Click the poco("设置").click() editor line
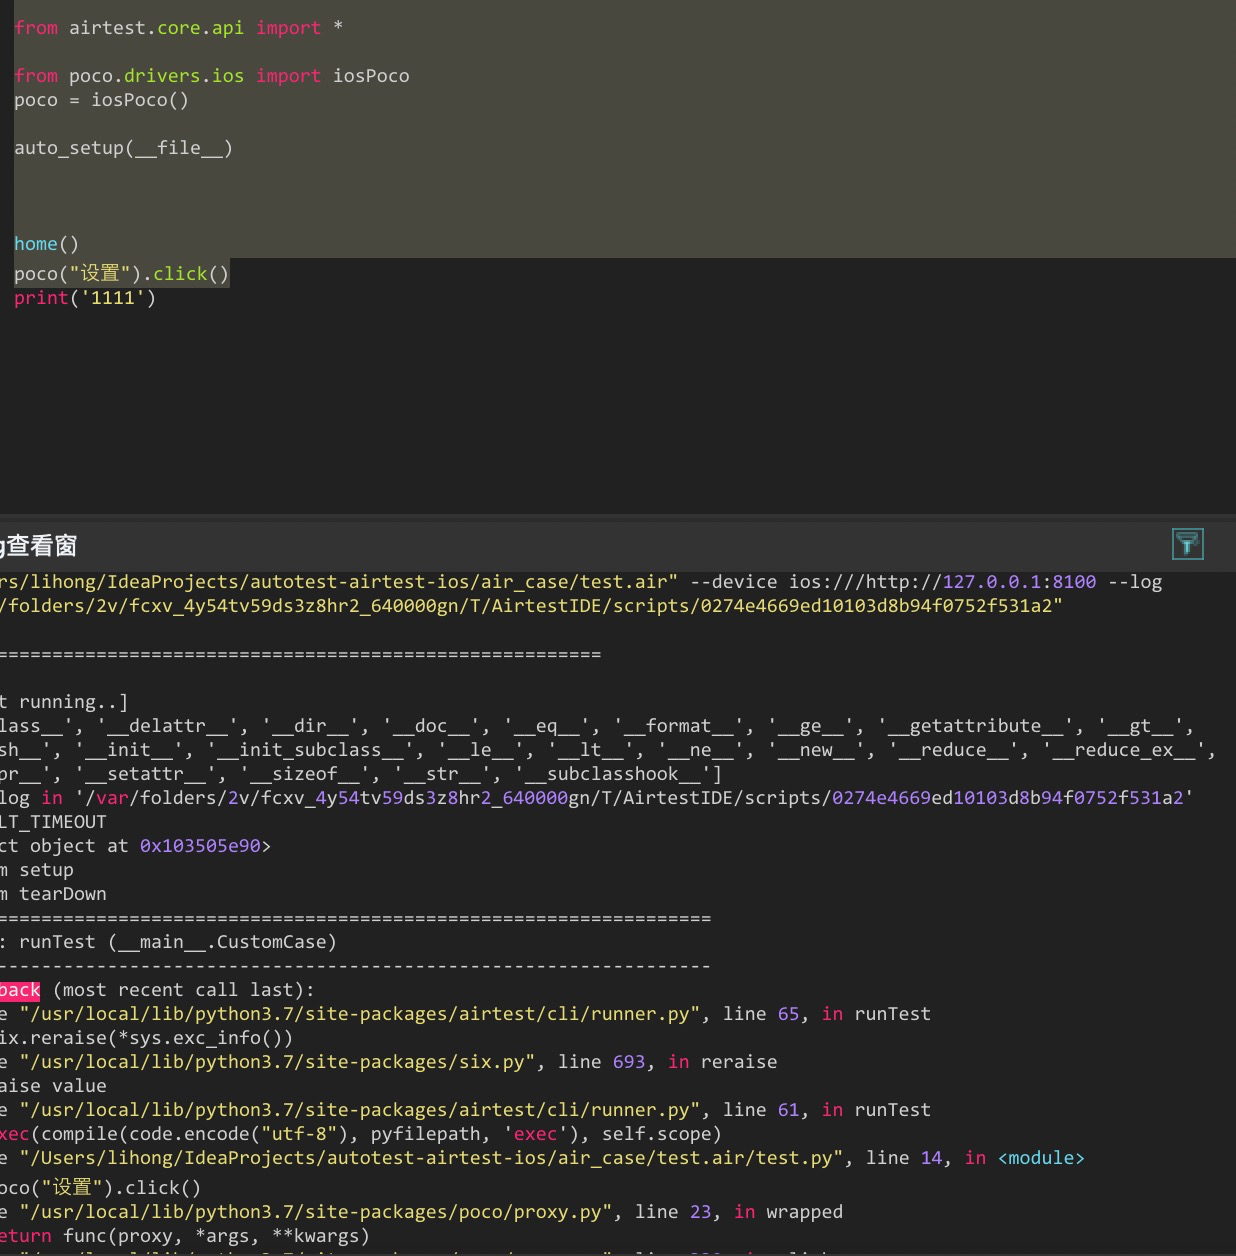Viewport: 1236px width, 1256px height. point(122,274)
